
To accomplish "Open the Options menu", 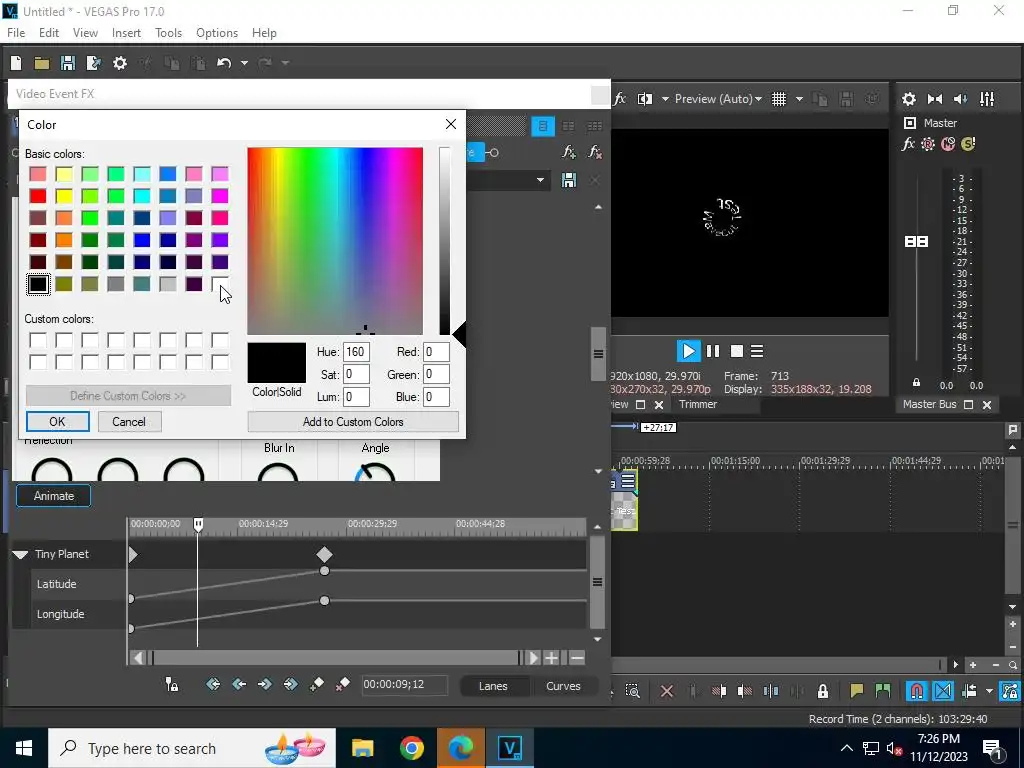I will [217, 33].
